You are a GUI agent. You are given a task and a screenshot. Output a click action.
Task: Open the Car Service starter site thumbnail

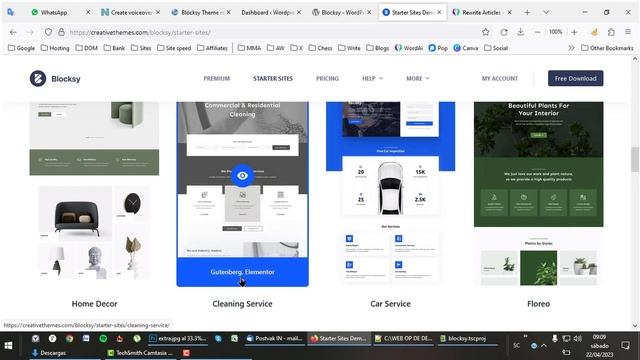[390, 192]
